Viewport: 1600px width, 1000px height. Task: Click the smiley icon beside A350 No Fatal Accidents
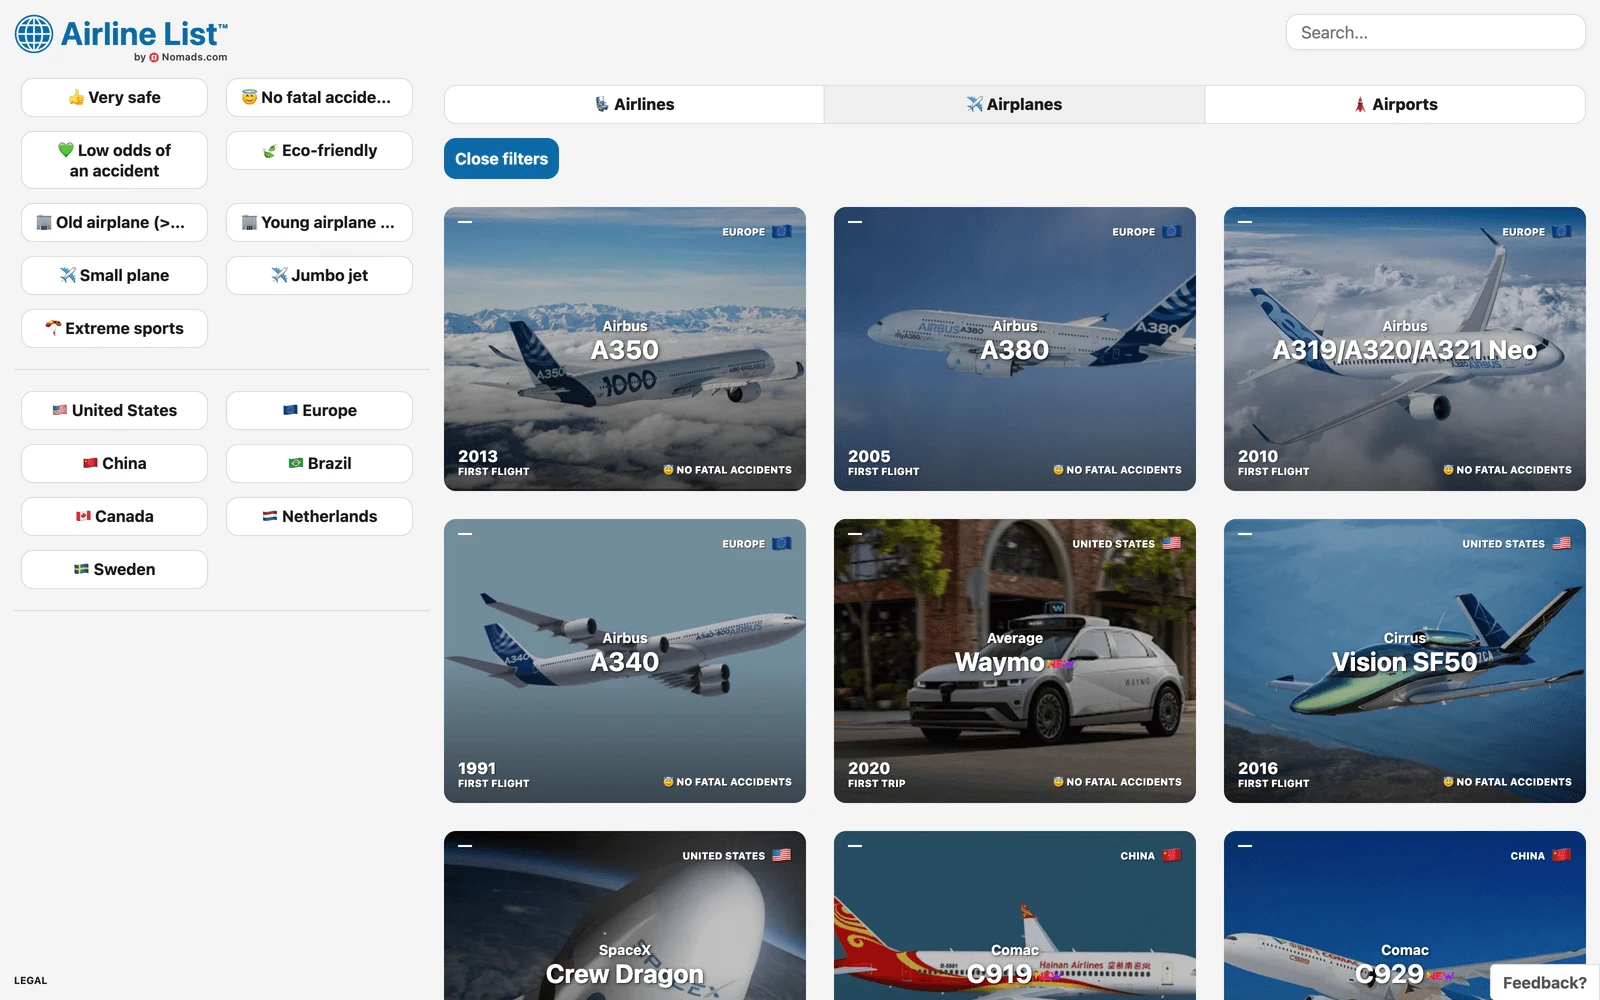tap(668, 470)
